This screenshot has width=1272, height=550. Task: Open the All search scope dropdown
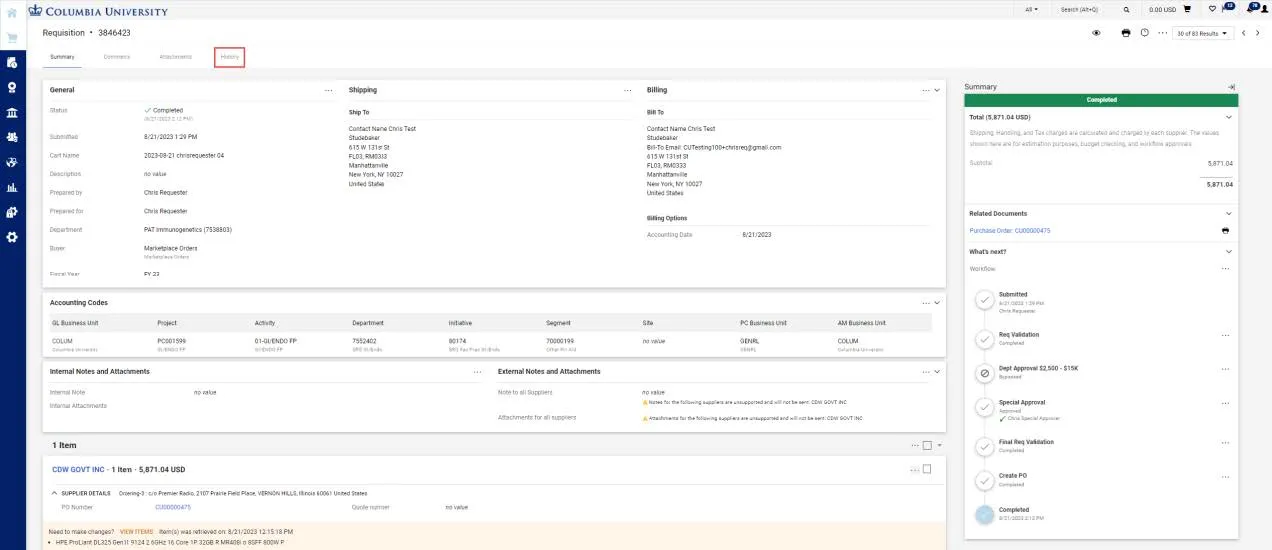pyautogui.click(x=1032, y=9)
